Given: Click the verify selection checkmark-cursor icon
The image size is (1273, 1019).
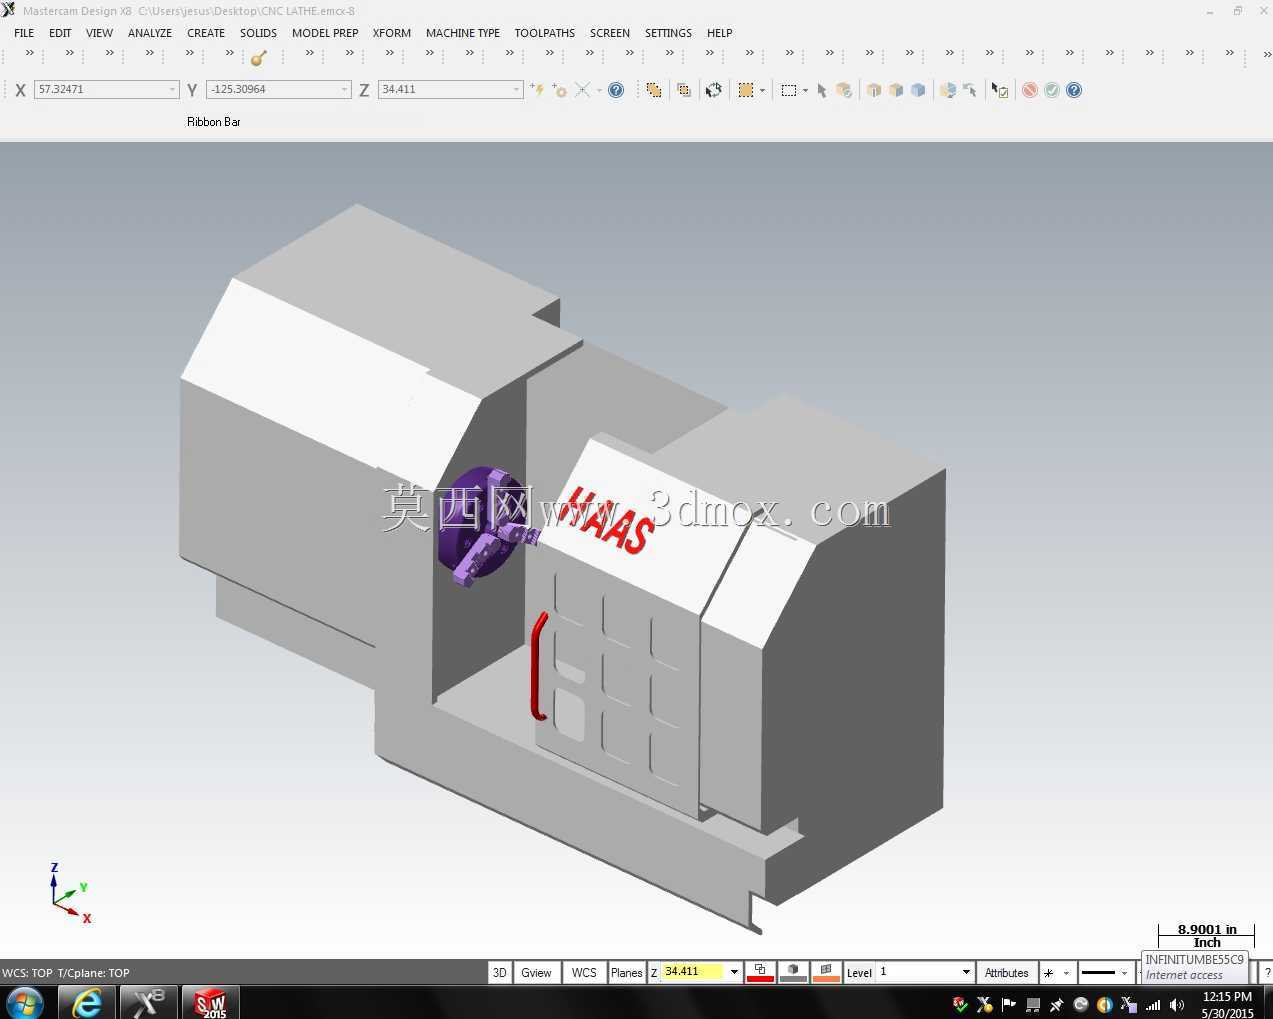Looking at the screenshot, I should 1000,90.
